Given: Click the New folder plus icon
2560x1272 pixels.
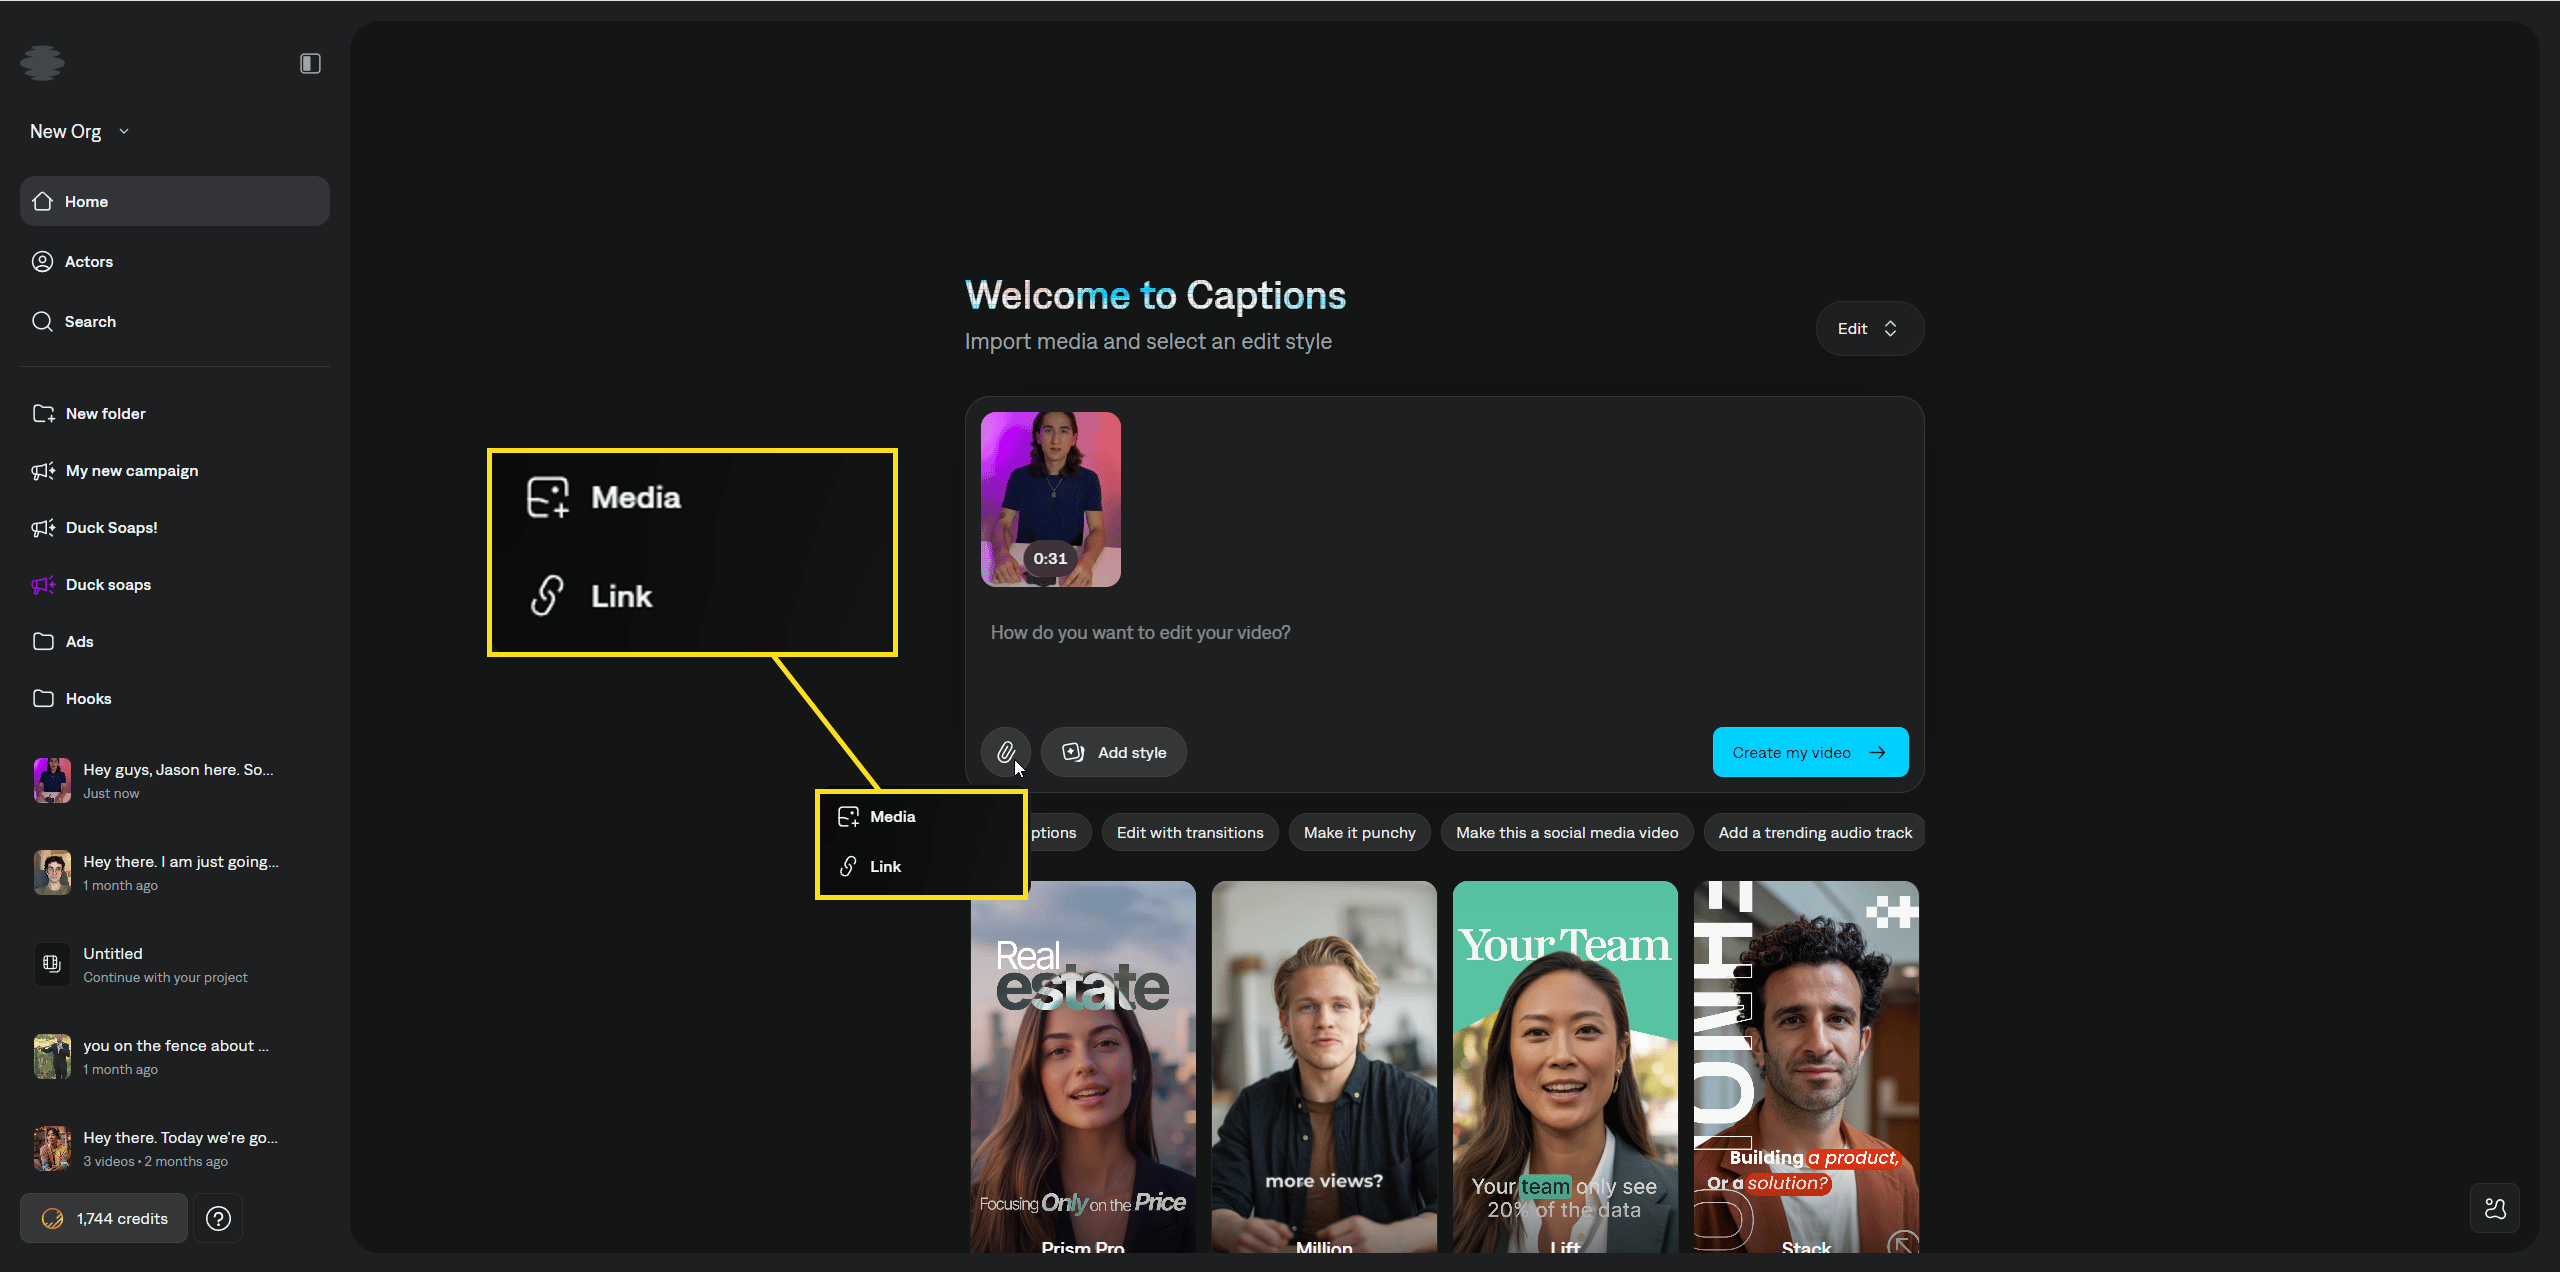Looking at the screenshot, I should pos(43,413).
